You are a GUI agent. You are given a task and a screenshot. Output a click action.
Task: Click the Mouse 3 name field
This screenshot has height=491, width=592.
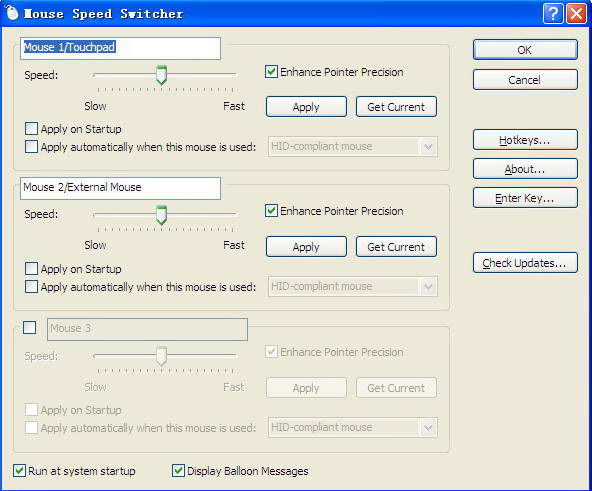[147, 329]
